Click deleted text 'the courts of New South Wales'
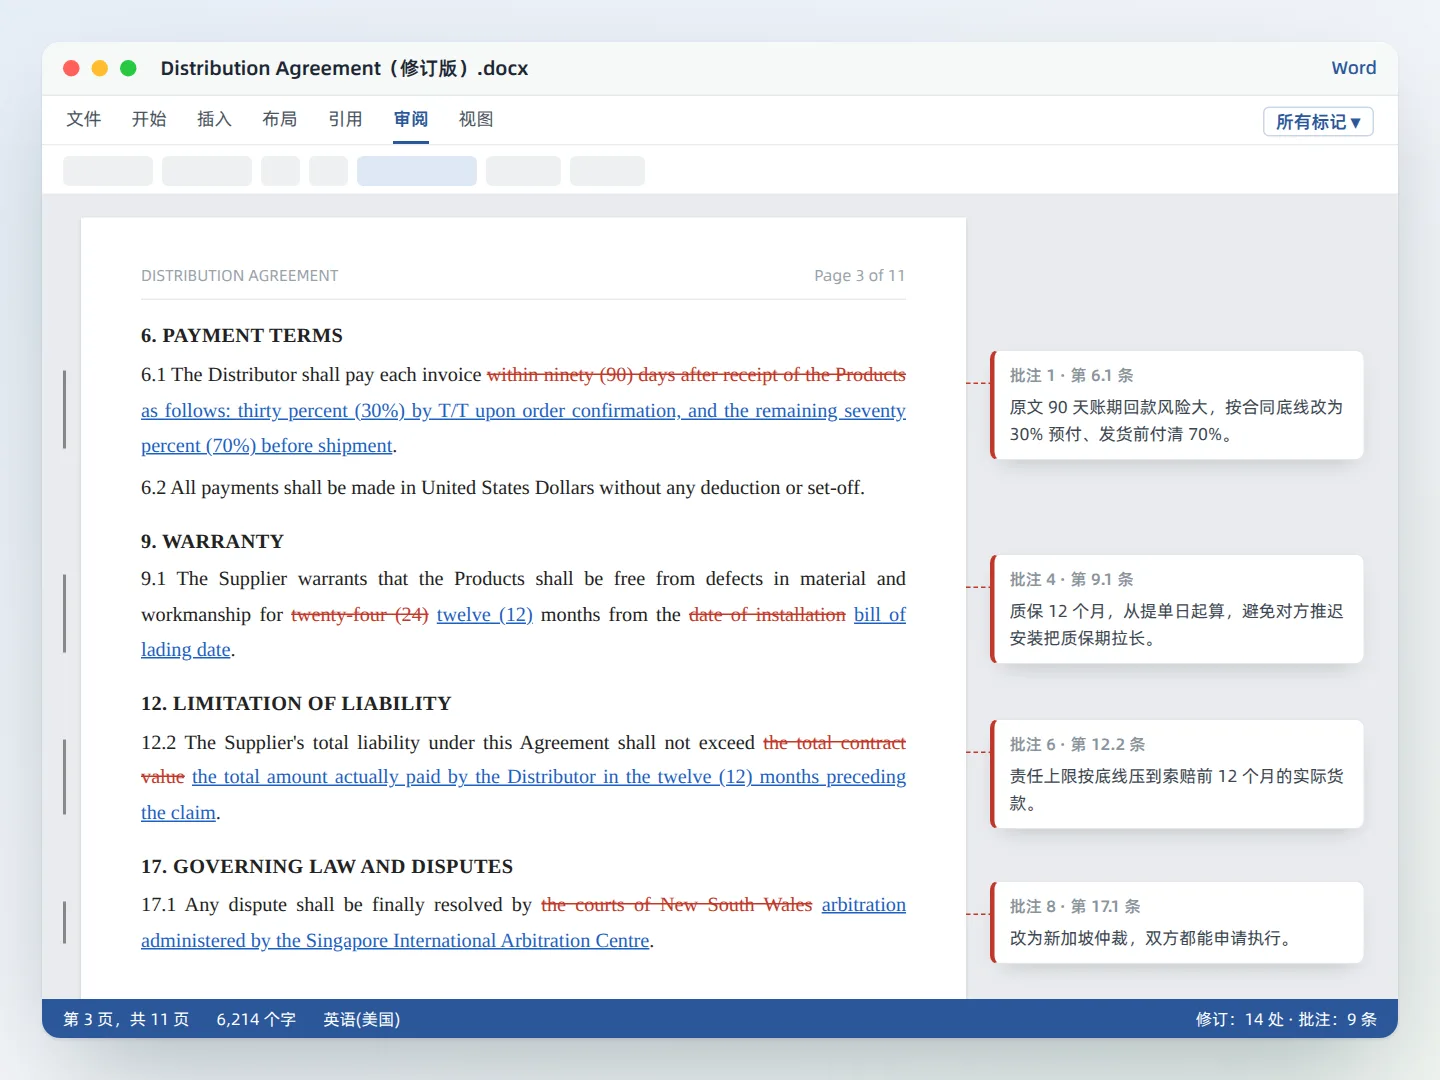Image resolution: width=1440 pixels, height=1080 pixels. (677, 905)
